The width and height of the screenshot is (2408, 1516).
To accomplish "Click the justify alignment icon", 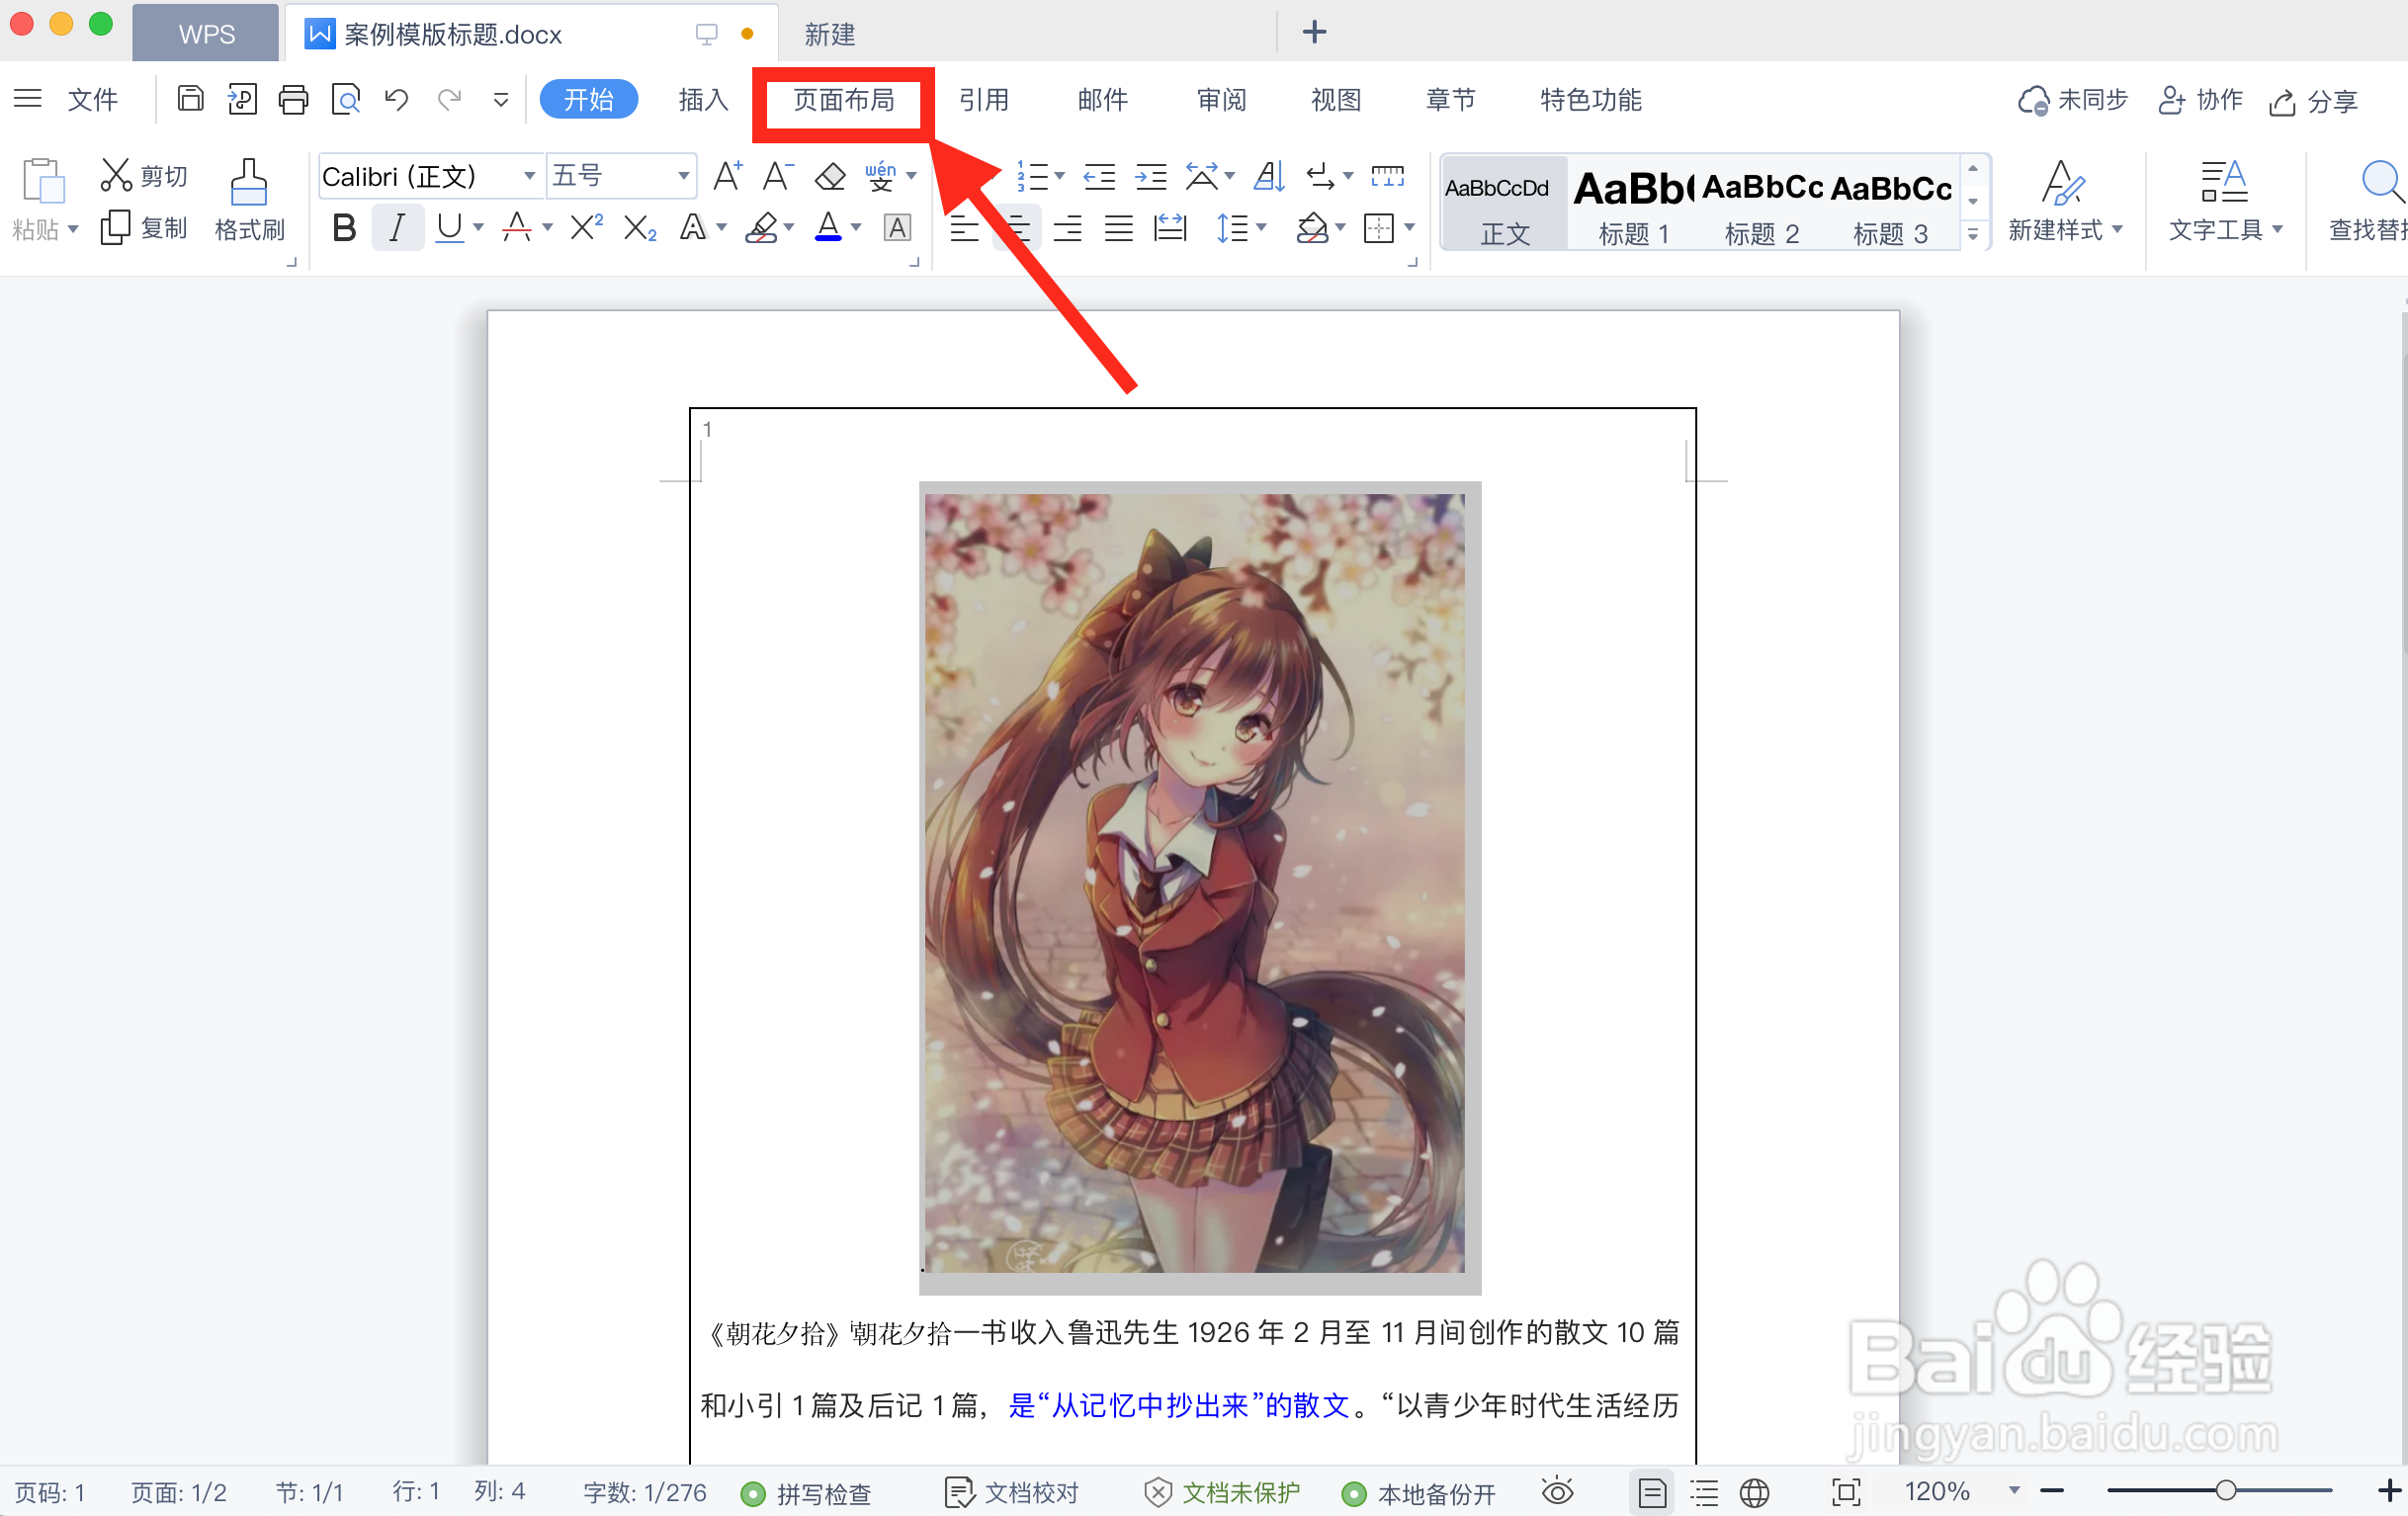I will [1118, 227].
